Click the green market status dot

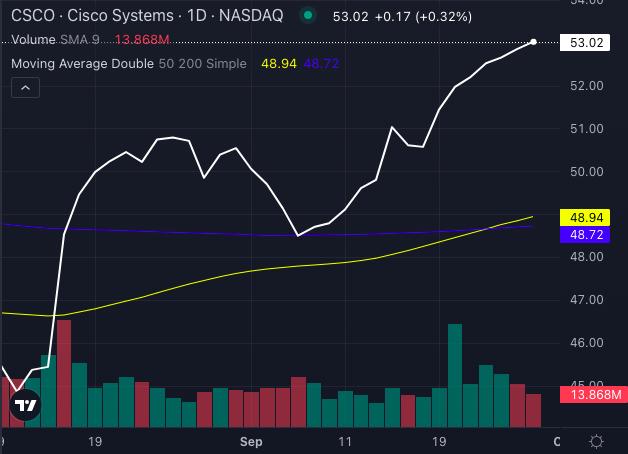tap(308, 16)
